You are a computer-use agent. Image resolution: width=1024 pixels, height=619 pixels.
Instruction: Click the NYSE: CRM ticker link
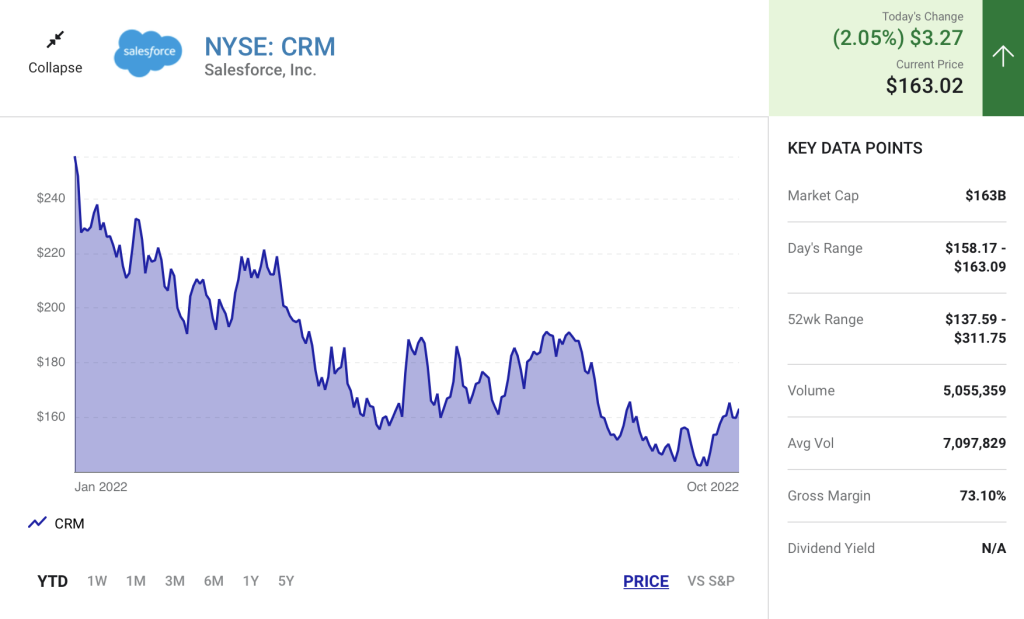(x=270, y=47)
